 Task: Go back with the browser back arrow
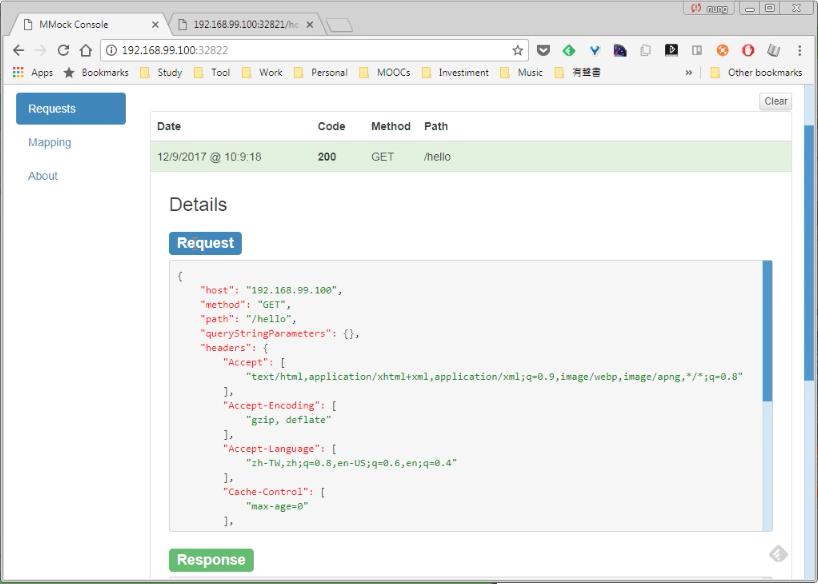[x=18, y=50]
